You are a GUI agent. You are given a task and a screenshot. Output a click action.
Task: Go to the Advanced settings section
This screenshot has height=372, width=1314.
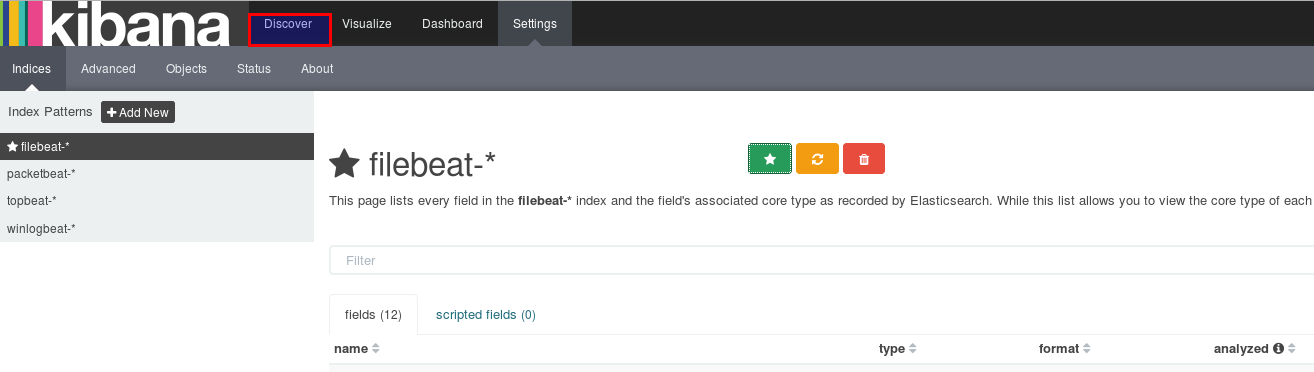108,69
